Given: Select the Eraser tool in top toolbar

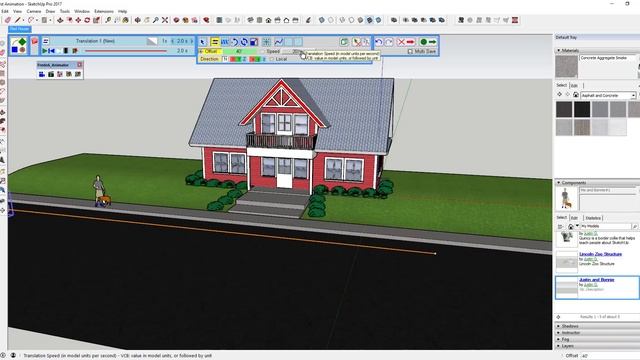Looking at the screenshot, I should coord(8,20).
